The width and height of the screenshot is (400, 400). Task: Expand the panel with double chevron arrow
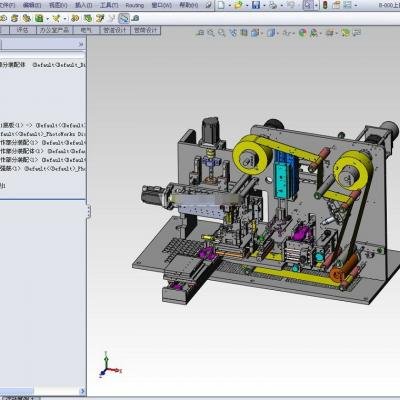(81, 44)
